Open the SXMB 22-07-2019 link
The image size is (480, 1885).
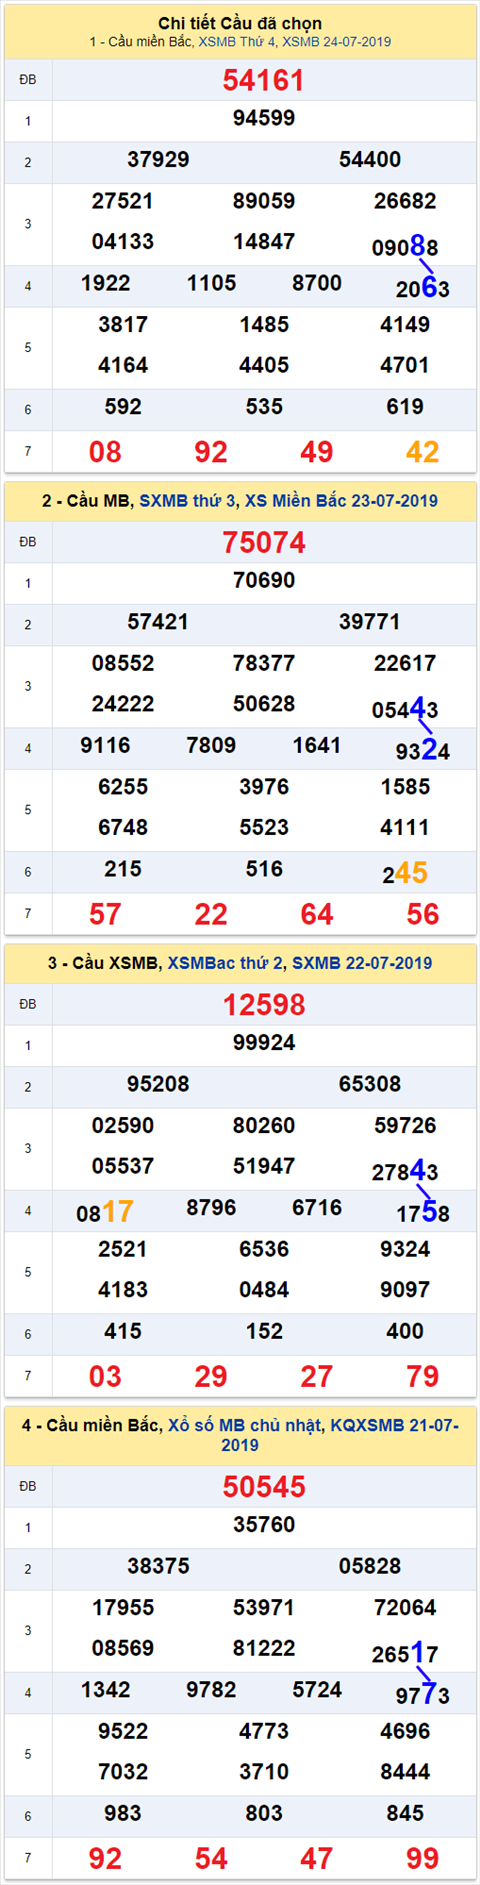(x=362, y=963)
